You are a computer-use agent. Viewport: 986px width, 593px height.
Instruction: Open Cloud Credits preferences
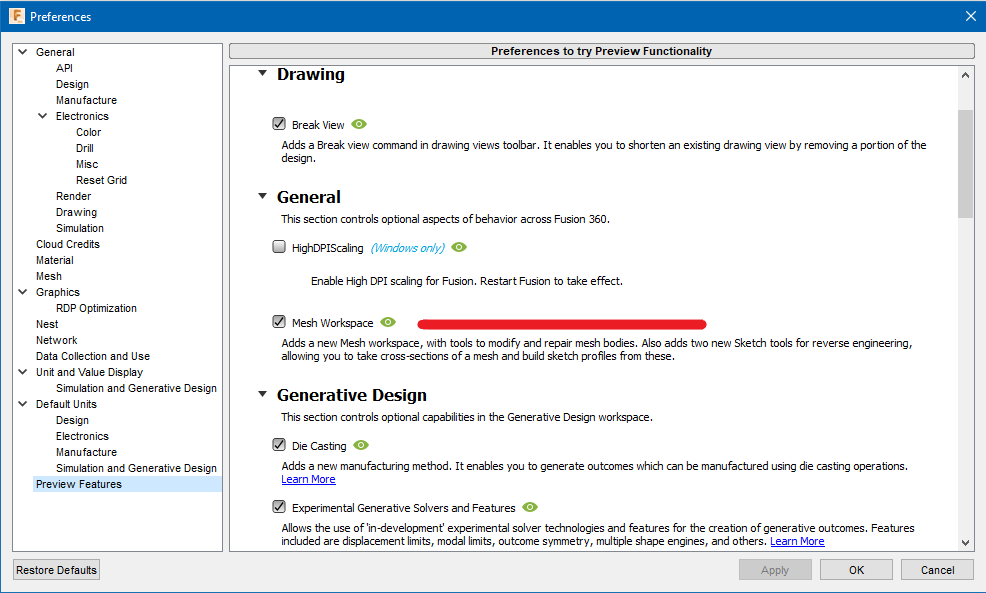tap(68, 244)
